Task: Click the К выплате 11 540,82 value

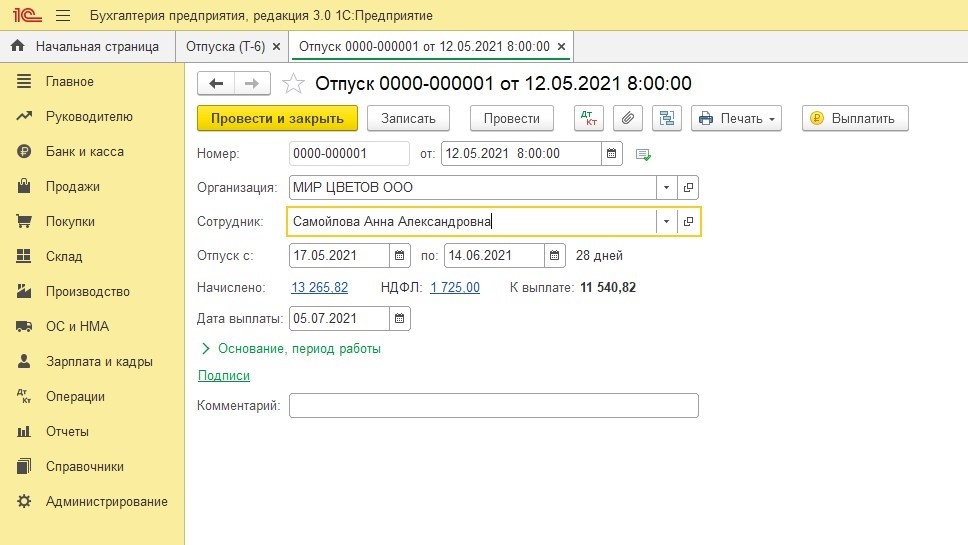Action: [x=608, y=288]
